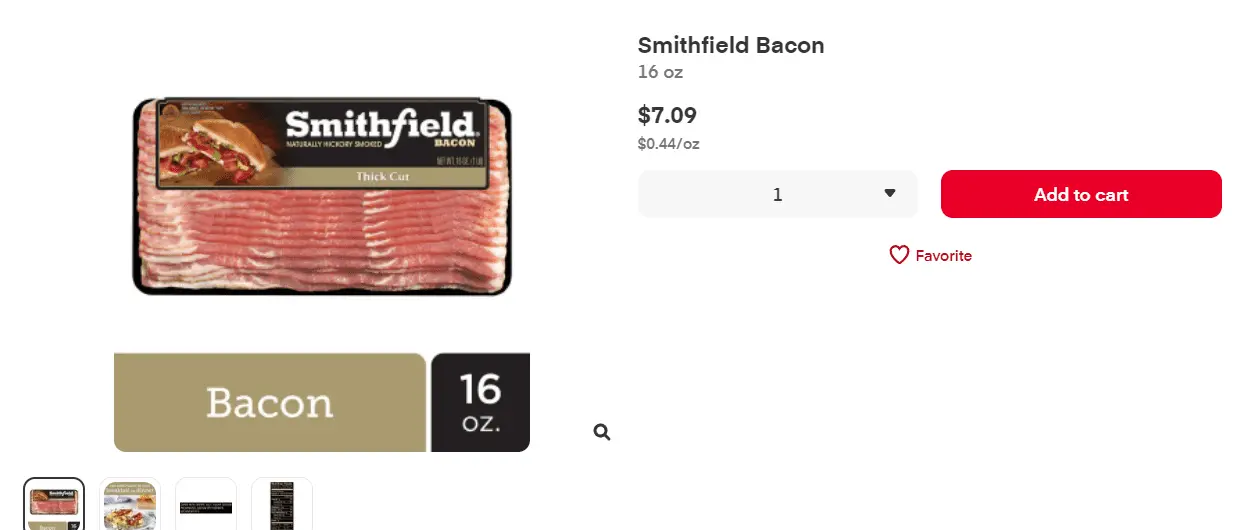Click the Smithfield Bacon product title
1233x530 pixels.
coord(731,45)
